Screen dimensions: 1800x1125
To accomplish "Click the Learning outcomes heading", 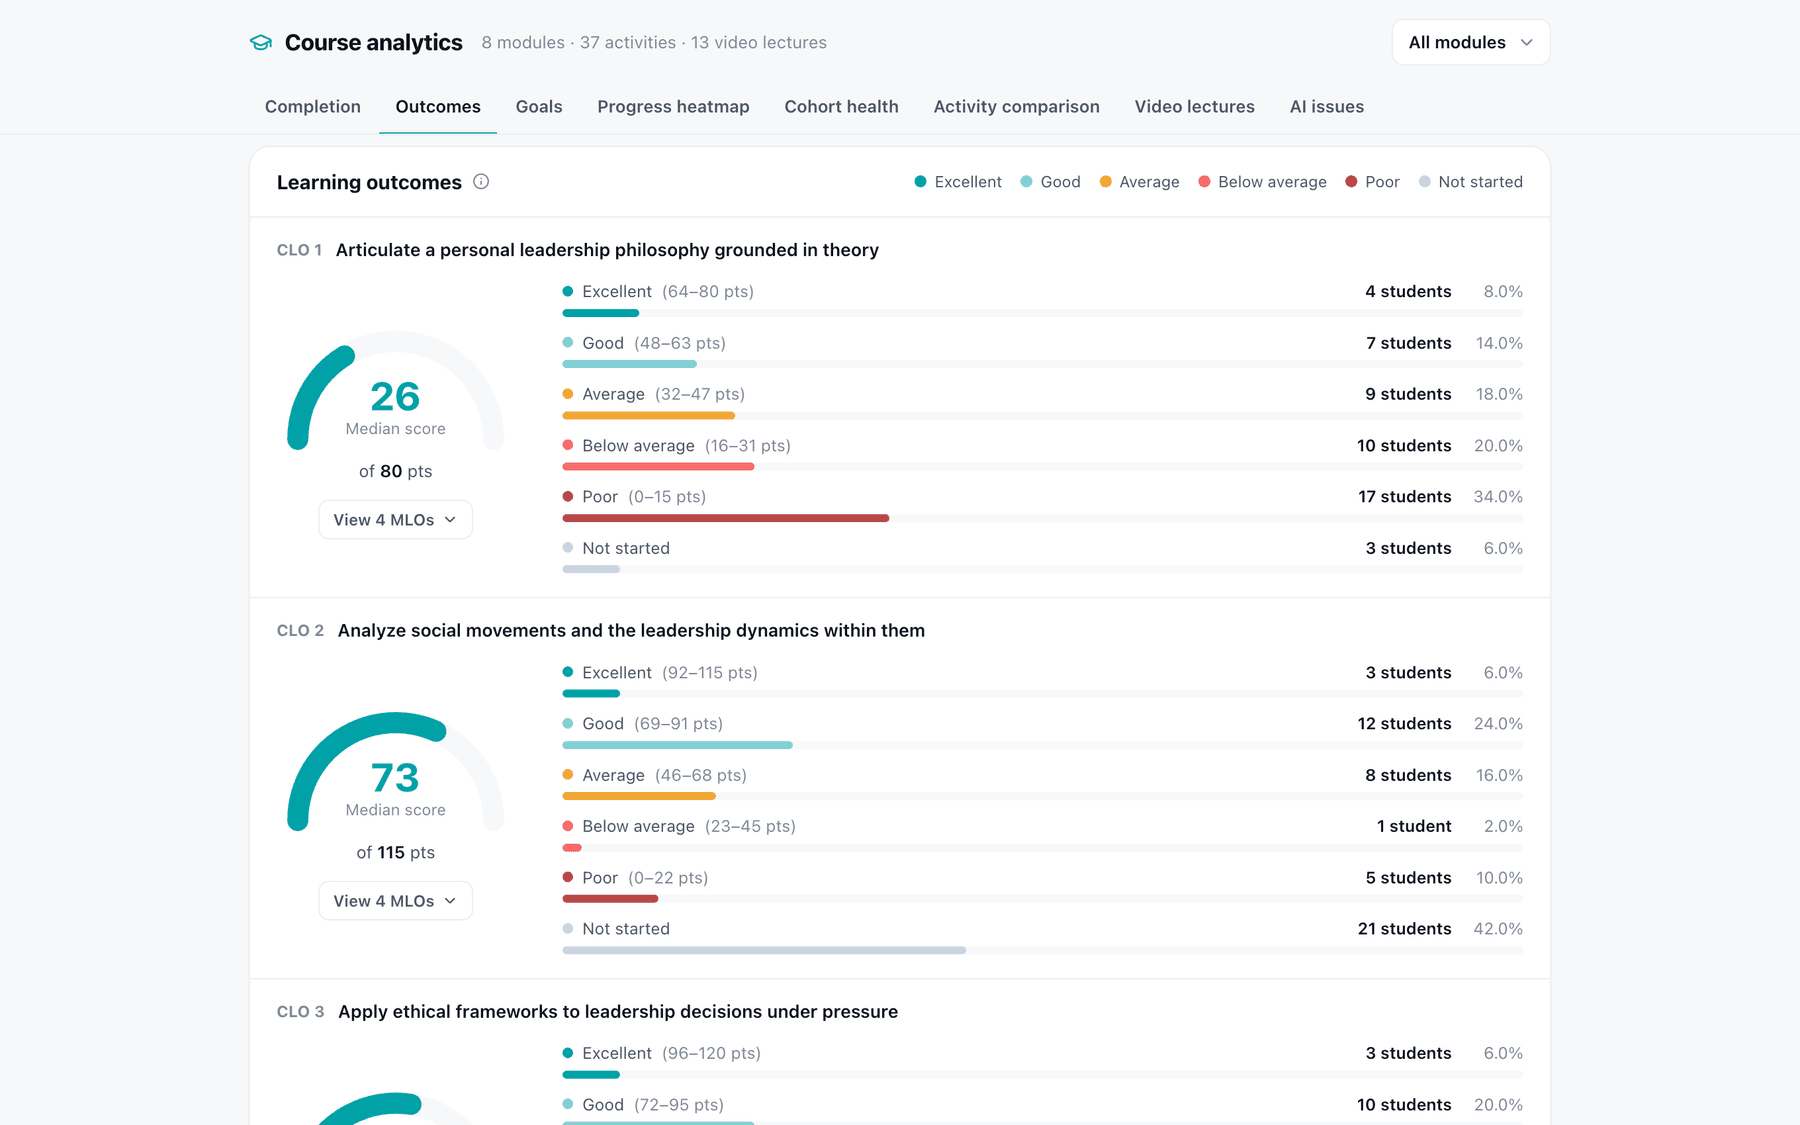I will [x=369, y=182].
